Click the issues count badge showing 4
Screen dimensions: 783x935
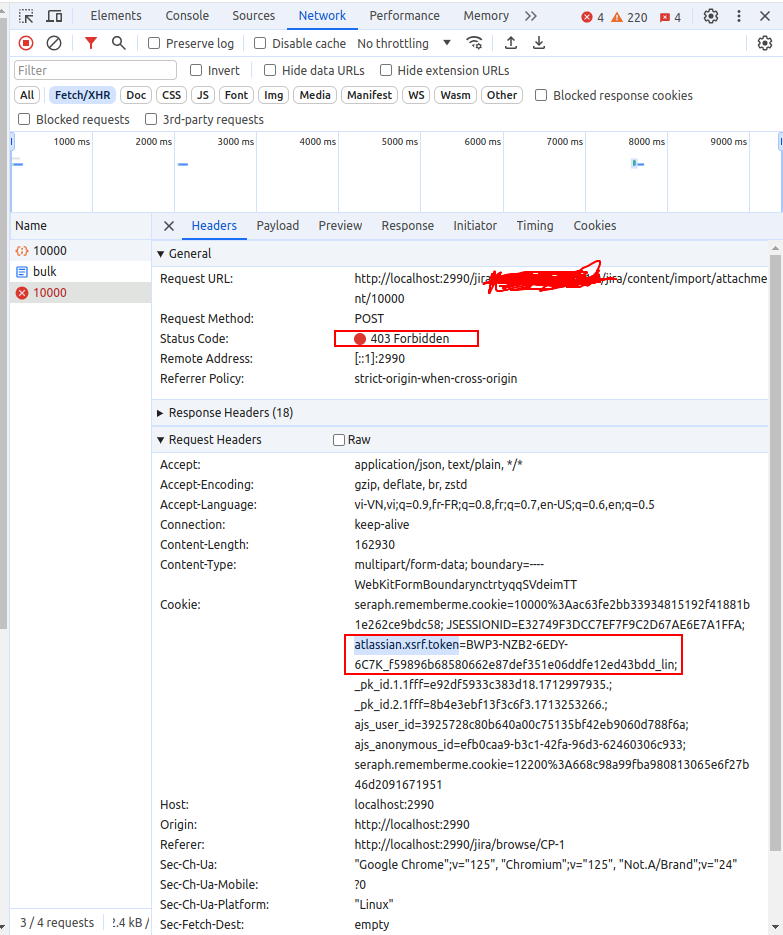click(670, 17)
